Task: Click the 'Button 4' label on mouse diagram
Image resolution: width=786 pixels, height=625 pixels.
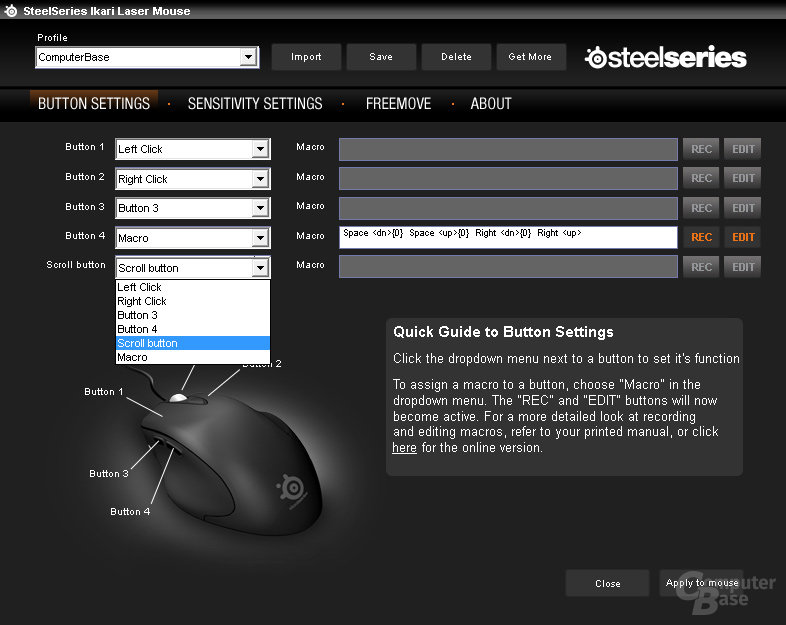Action: coord(130,512)
